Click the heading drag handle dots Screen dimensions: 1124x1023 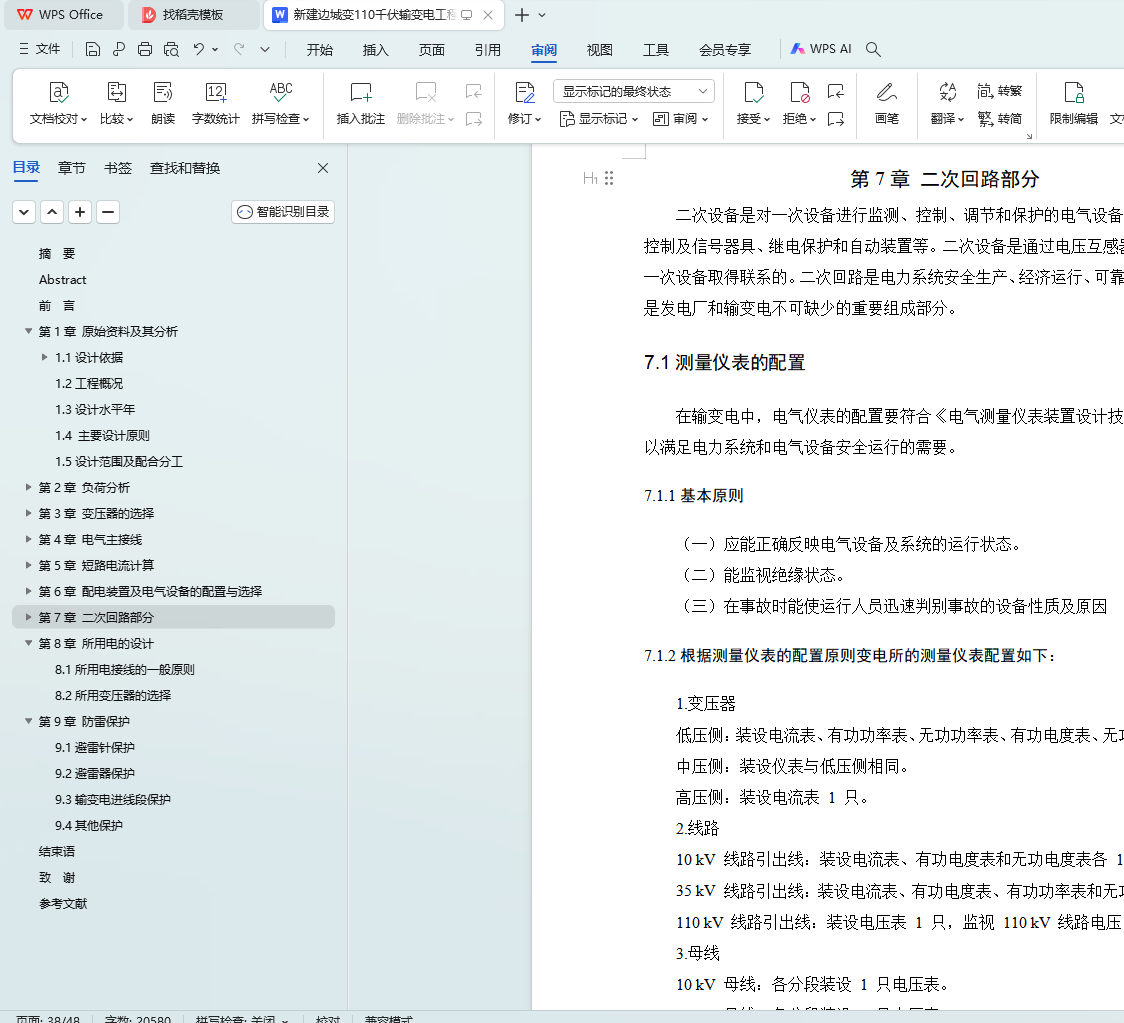tap(609, 179)
